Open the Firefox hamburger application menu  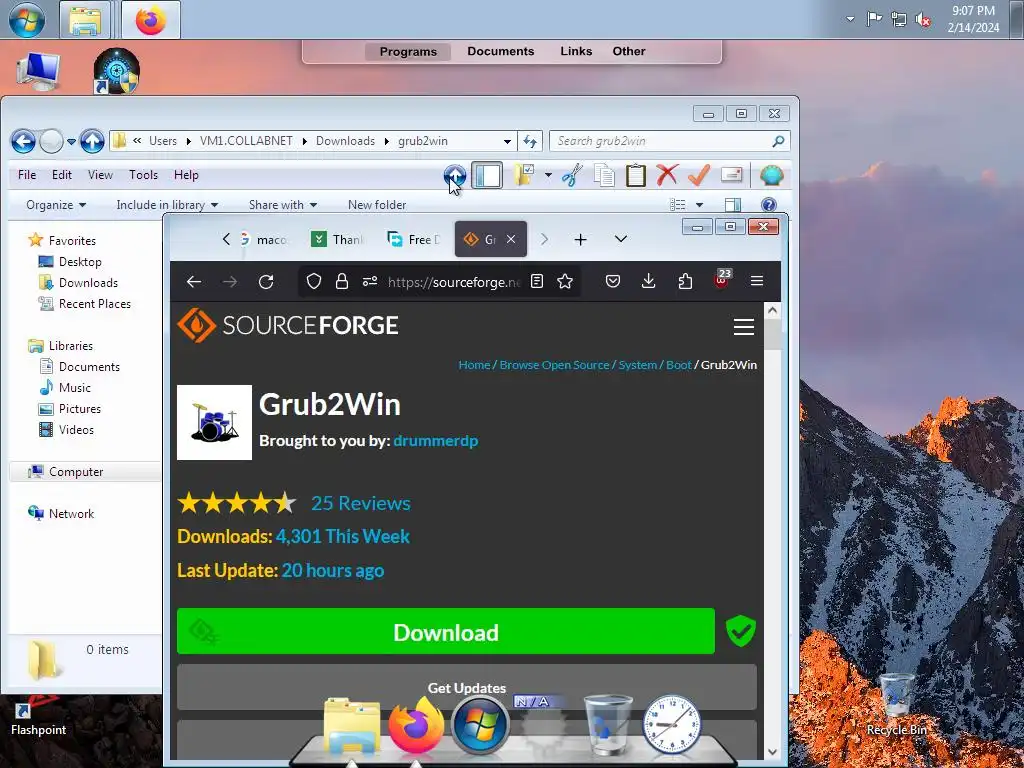757,281
